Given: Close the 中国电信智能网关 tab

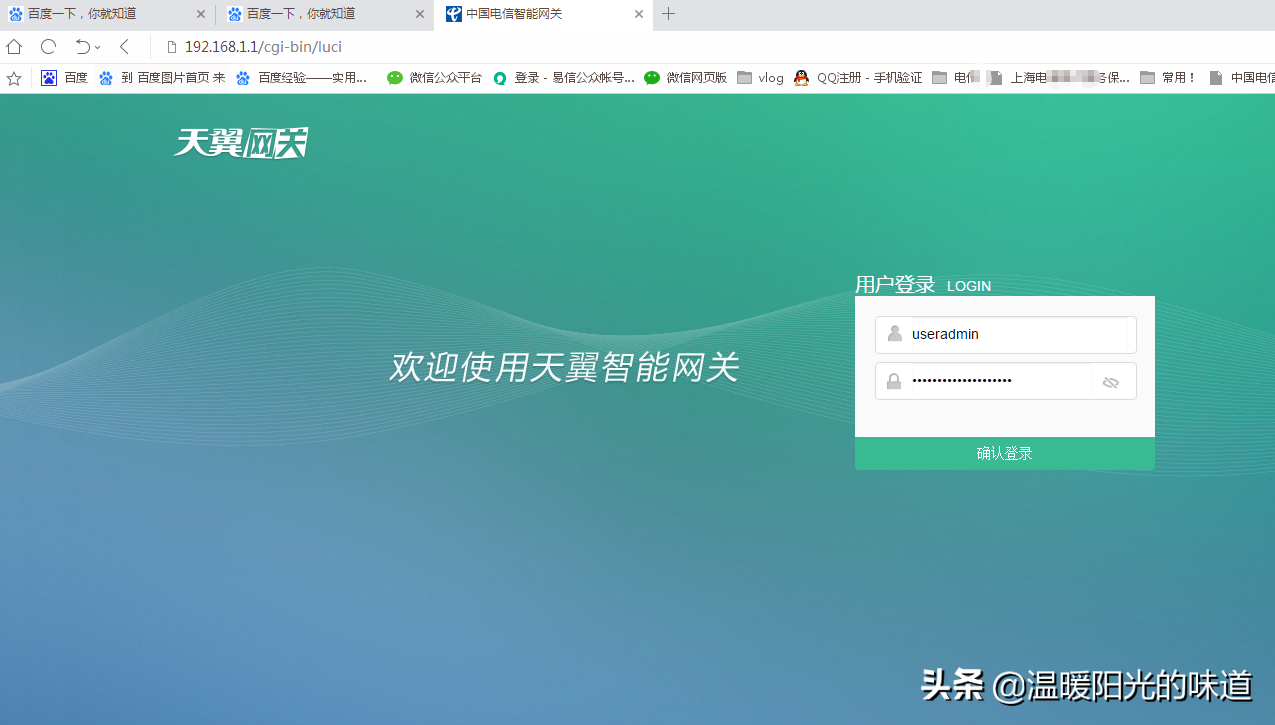Looking at the screenshot, I should [x=639, y=14].
